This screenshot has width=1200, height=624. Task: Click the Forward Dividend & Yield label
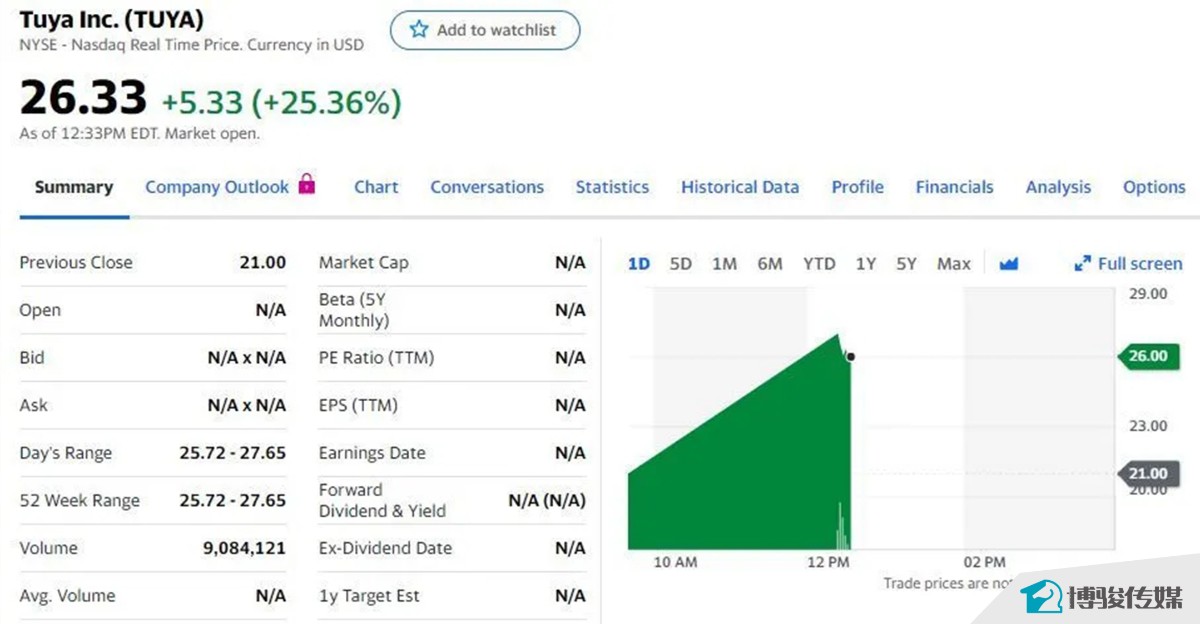click(383, 500)
